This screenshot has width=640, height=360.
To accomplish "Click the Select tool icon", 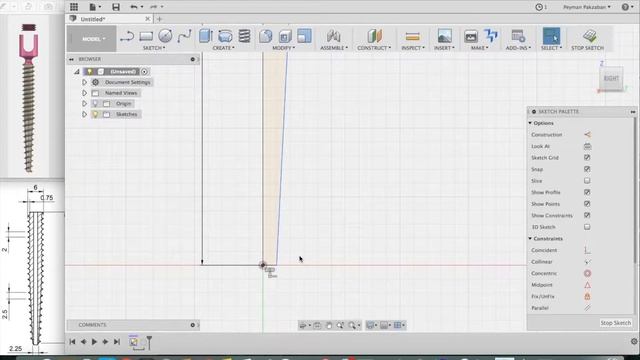I will (x=551, y=36).
